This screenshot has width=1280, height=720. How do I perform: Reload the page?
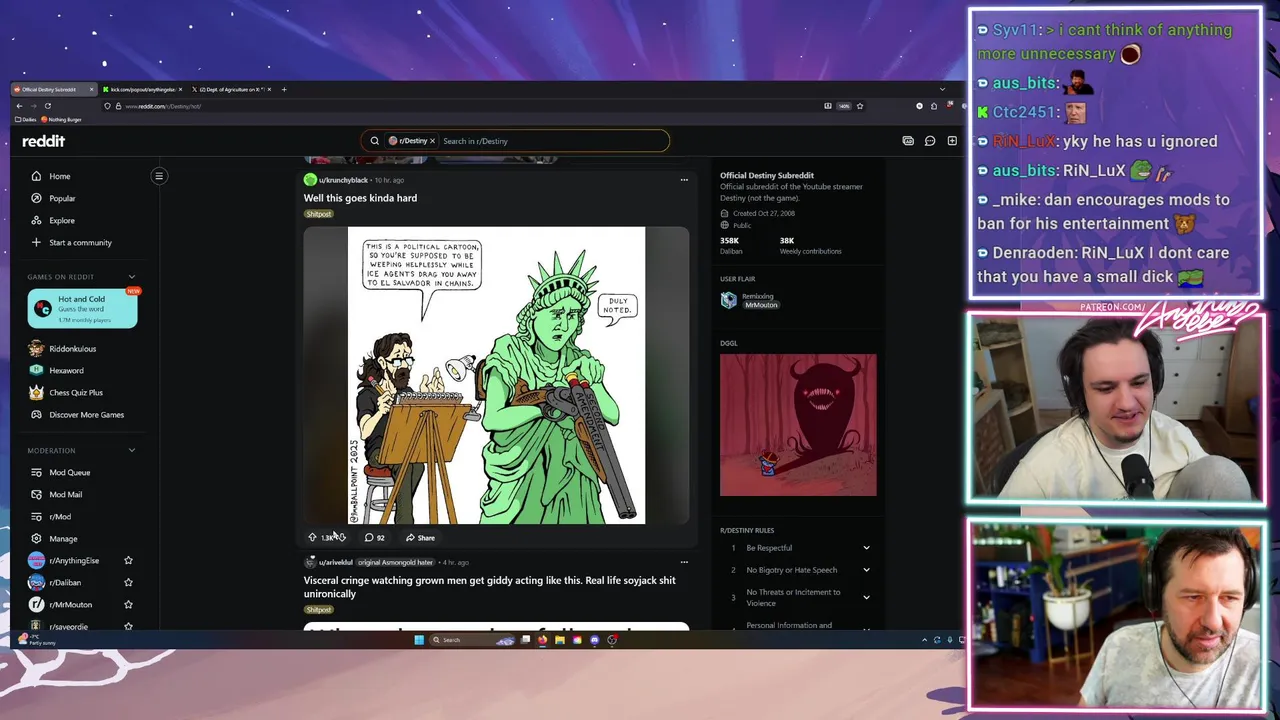(x=47, y=106)
